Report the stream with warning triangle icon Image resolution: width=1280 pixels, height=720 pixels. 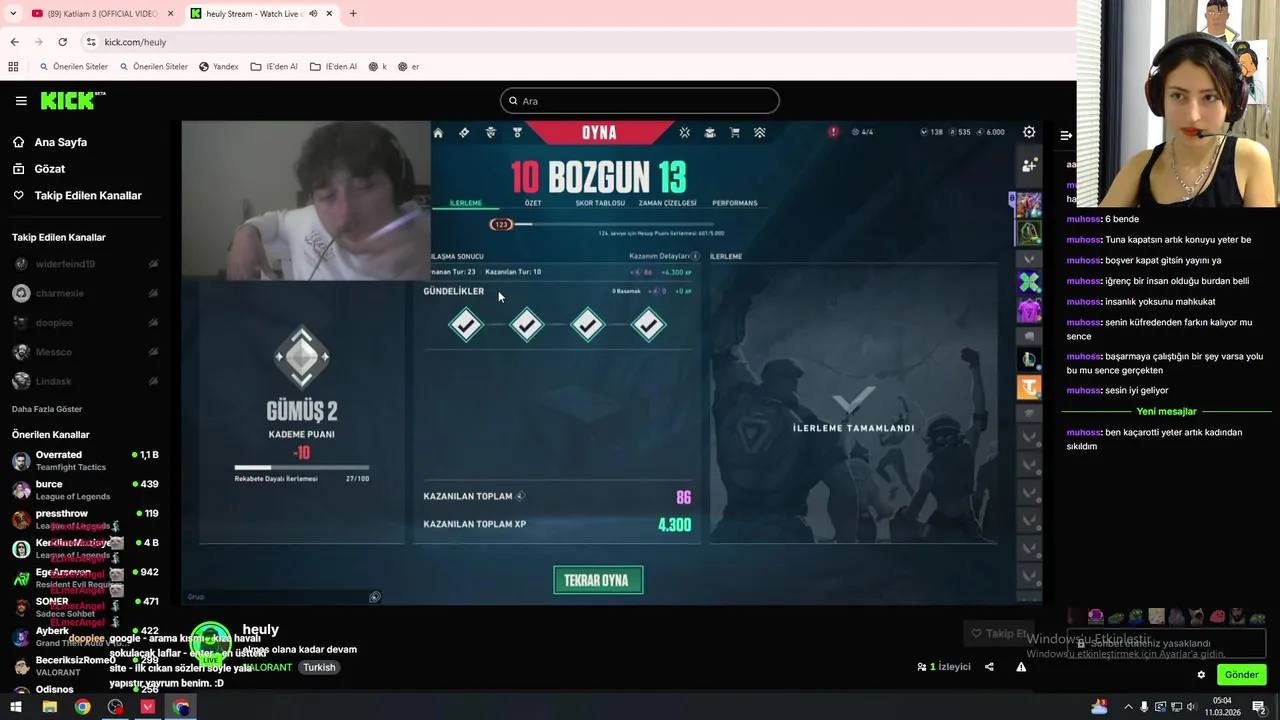(x=1021, y=667)
